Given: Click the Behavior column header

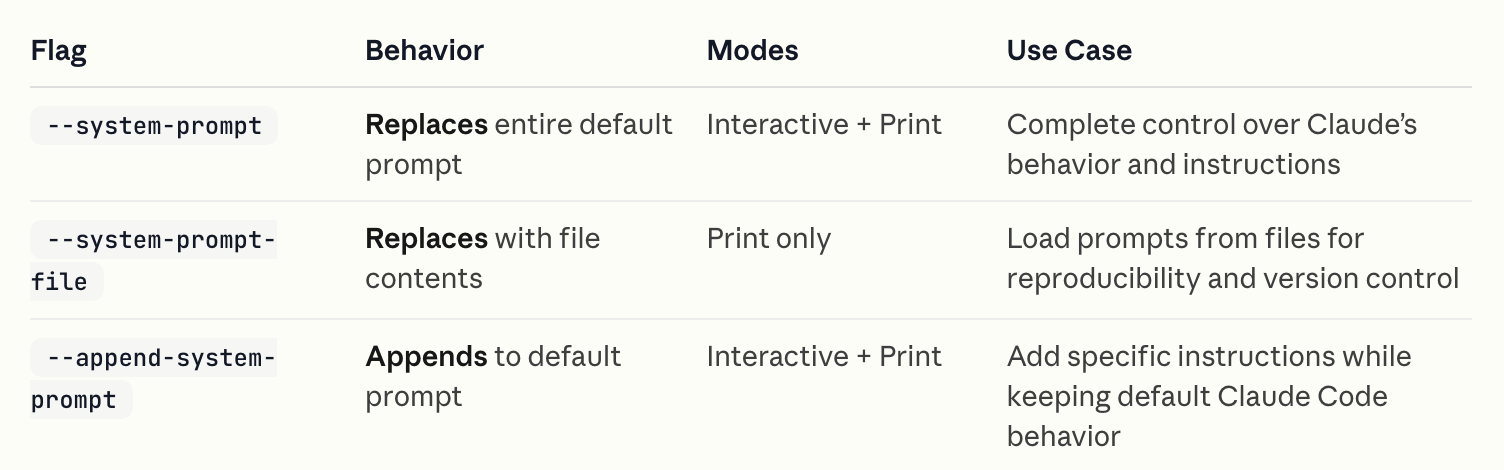Looking at the screenshot, I should point(424,50).
